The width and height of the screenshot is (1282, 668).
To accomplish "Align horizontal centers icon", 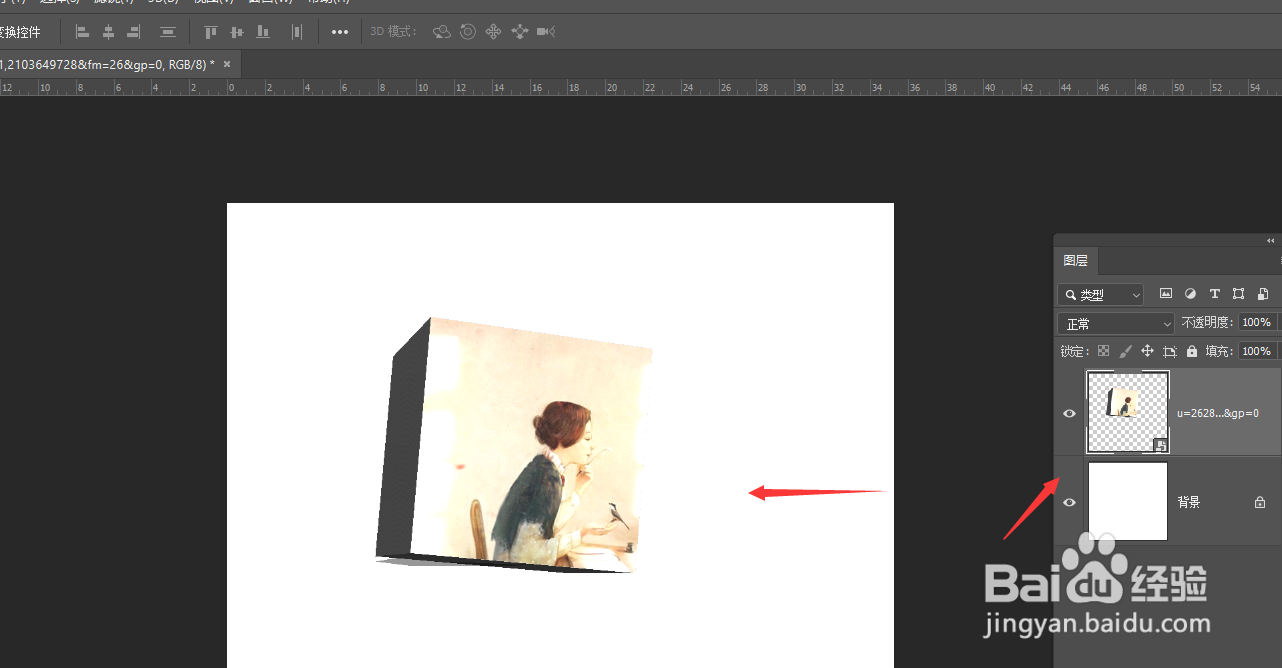I will coord(108,32).
